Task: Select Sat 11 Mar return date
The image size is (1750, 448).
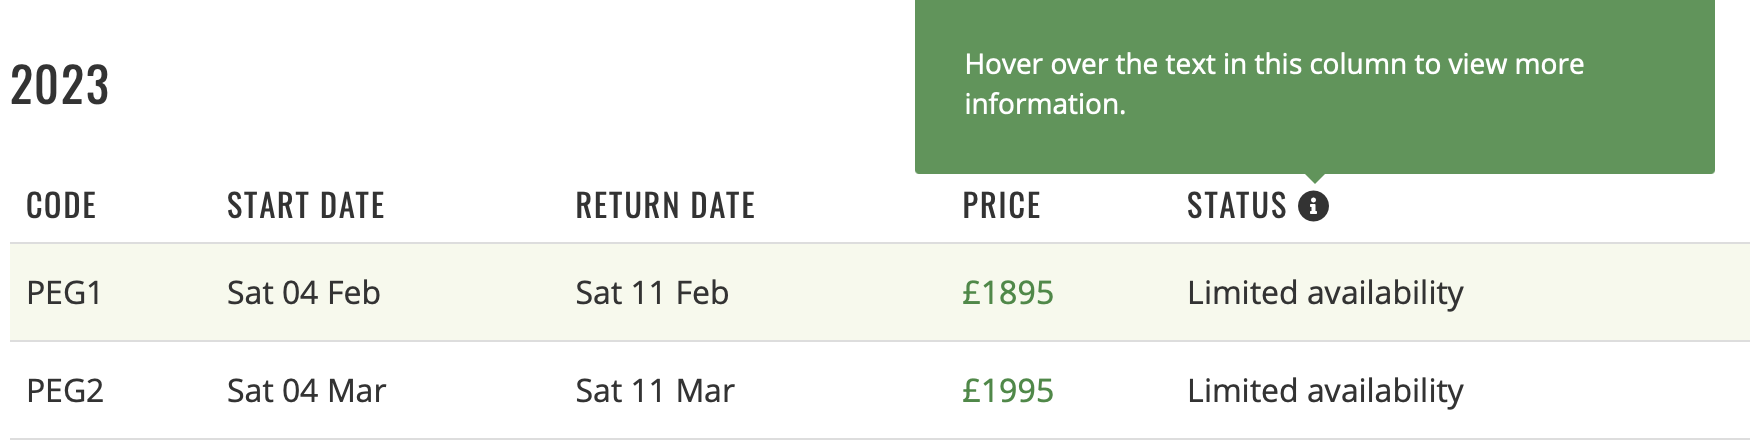Action: pos(655,391)
